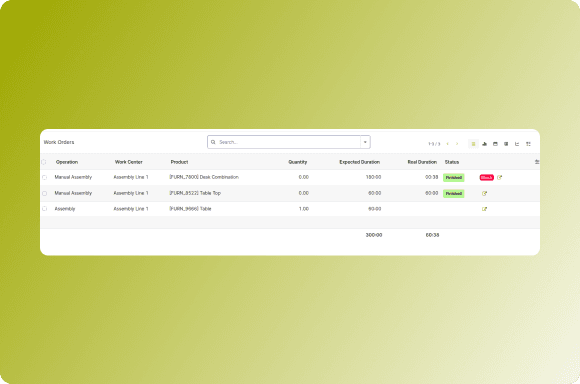580x384 pixels.
Task: Click the 00:38 real duration value
Action: pos(432,177)
